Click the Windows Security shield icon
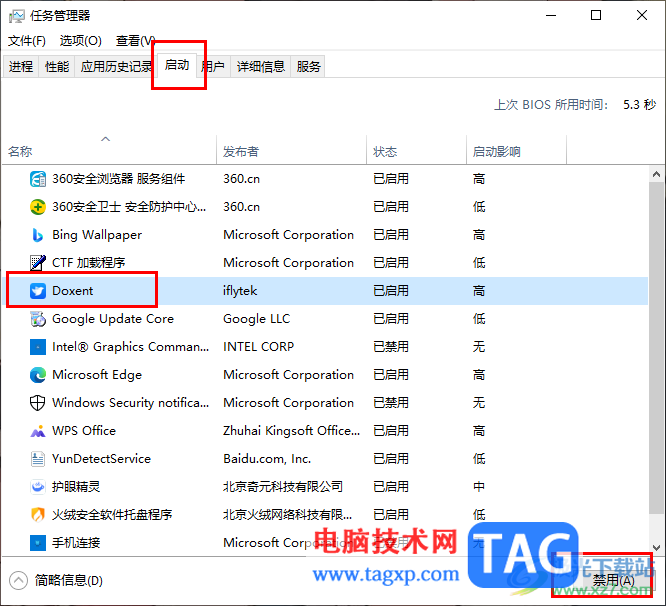 coord(38,403)
